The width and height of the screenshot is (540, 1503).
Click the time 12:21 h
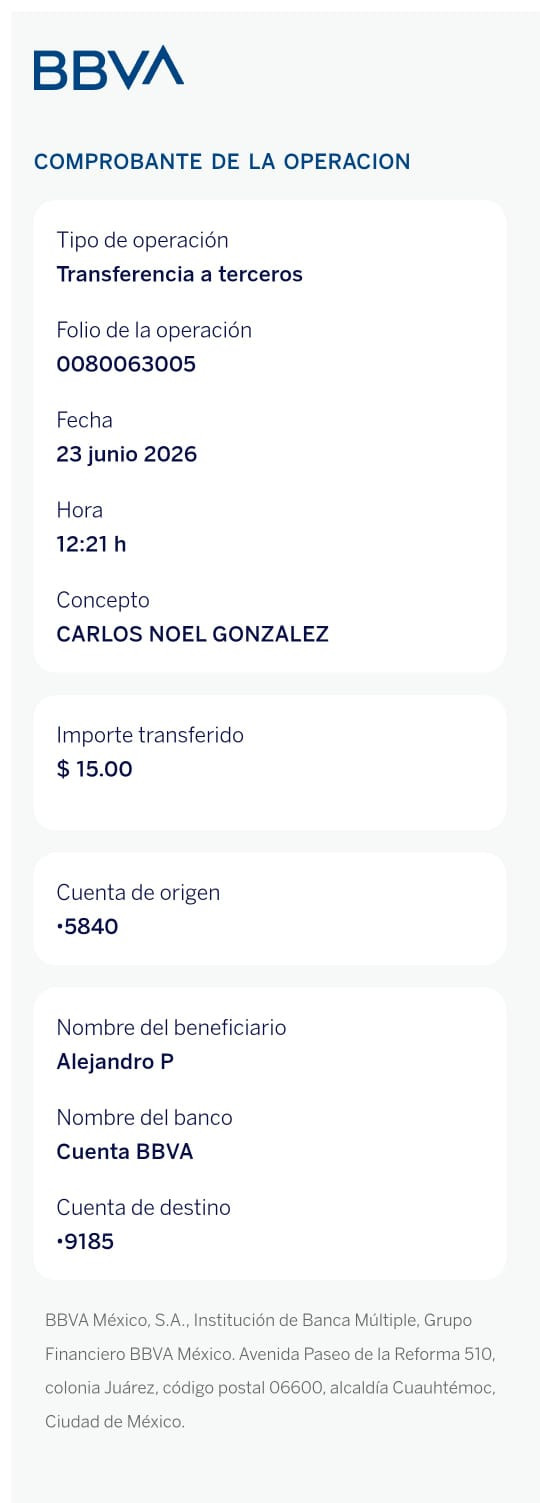point(92,544)
